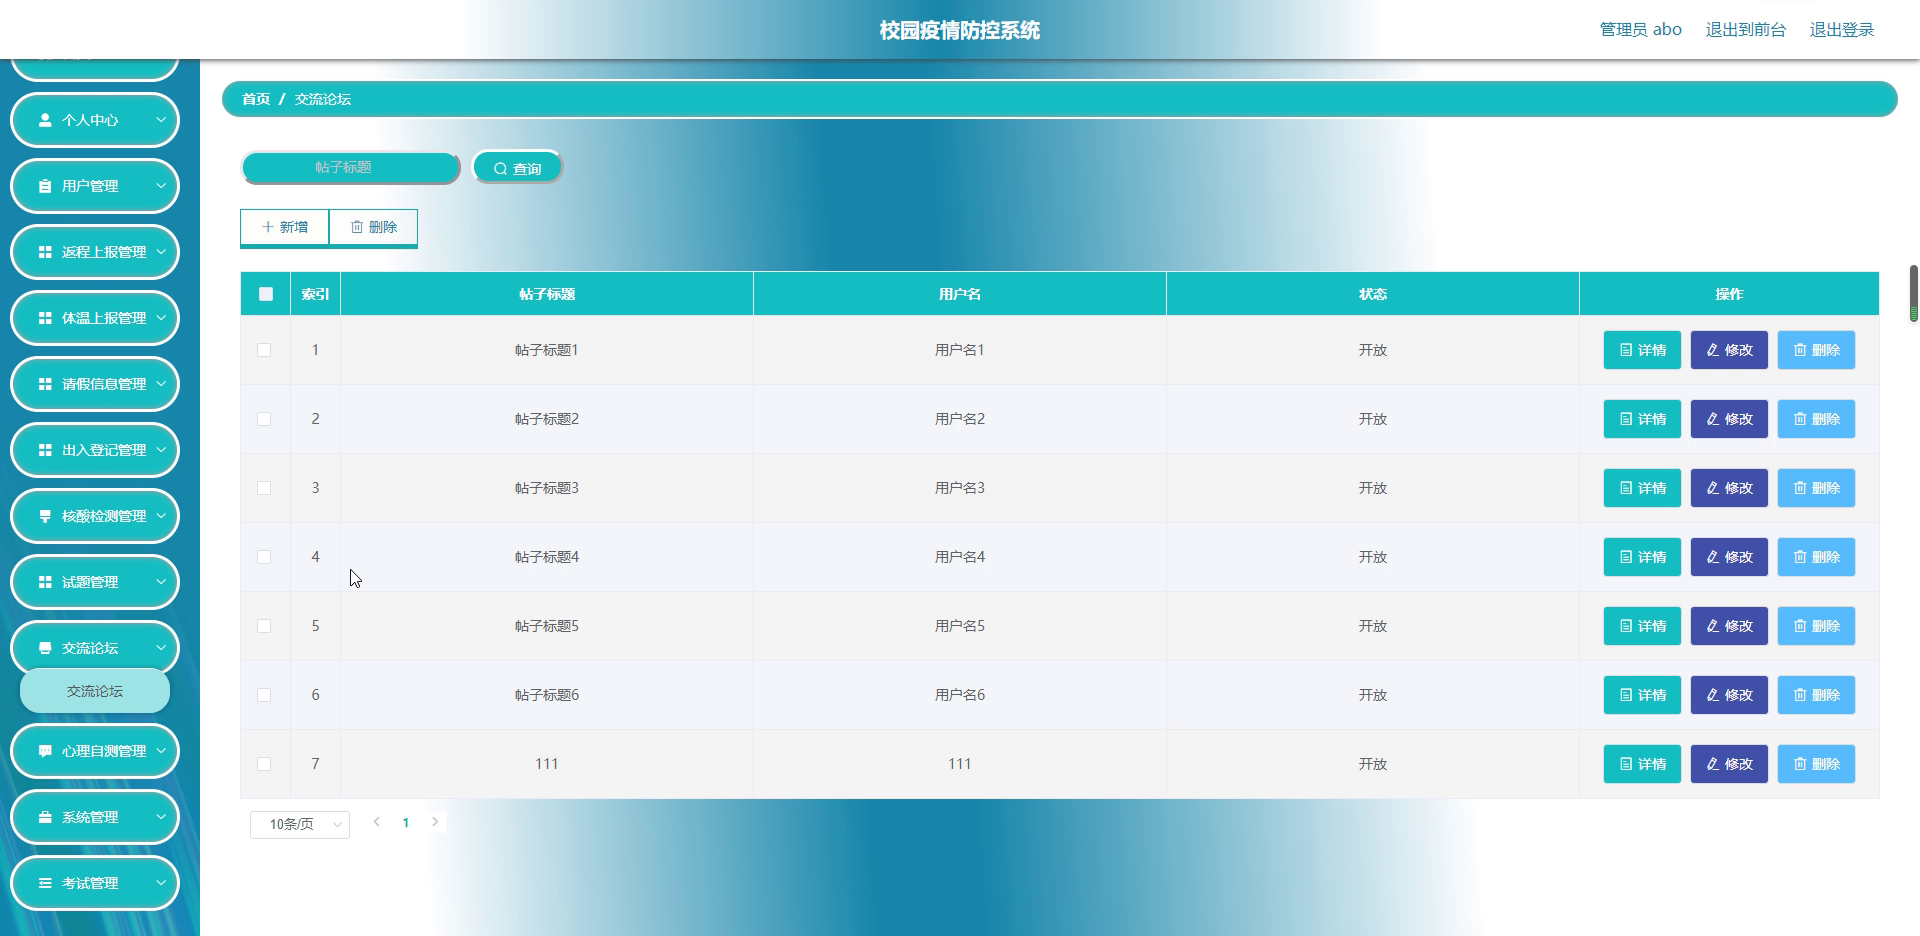Click 用户名4 cell in the table
This screenshot has height=936, width=1920.
tap(960, 557)
